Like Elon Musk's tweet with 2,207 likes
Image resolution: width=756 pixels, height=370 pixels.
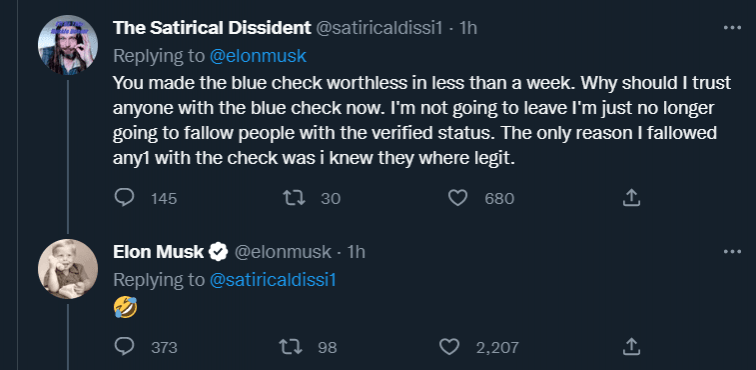coord(449,346)
